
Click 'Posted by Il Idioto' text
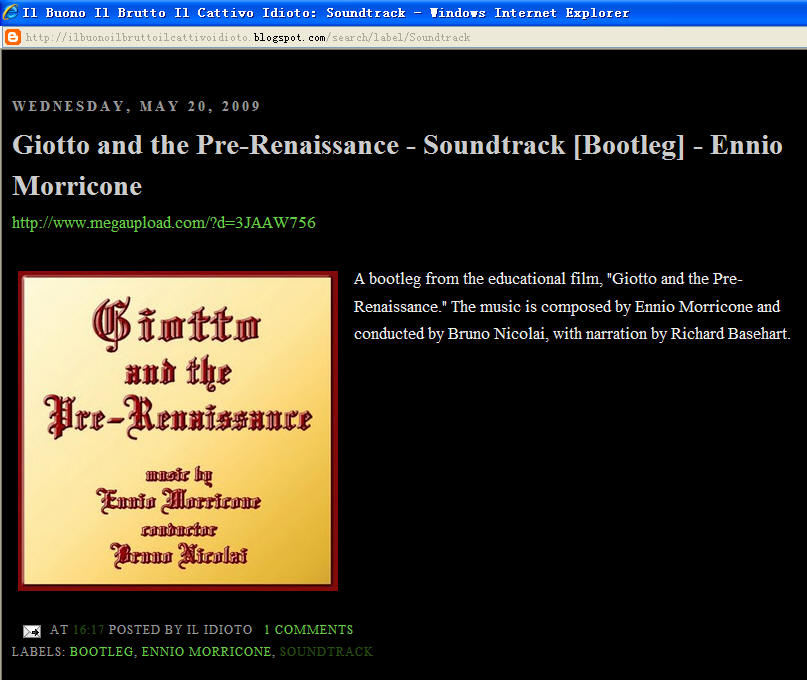[180, 630]
